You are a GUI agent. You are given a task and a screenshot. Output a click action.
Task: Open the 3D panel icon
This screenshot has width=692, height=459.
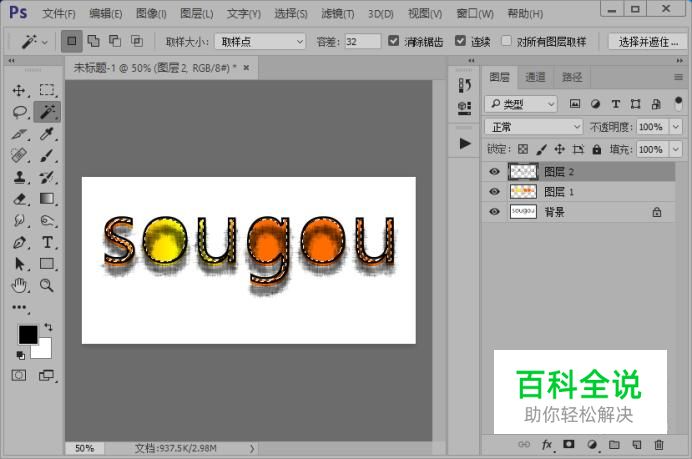(464, 108)
